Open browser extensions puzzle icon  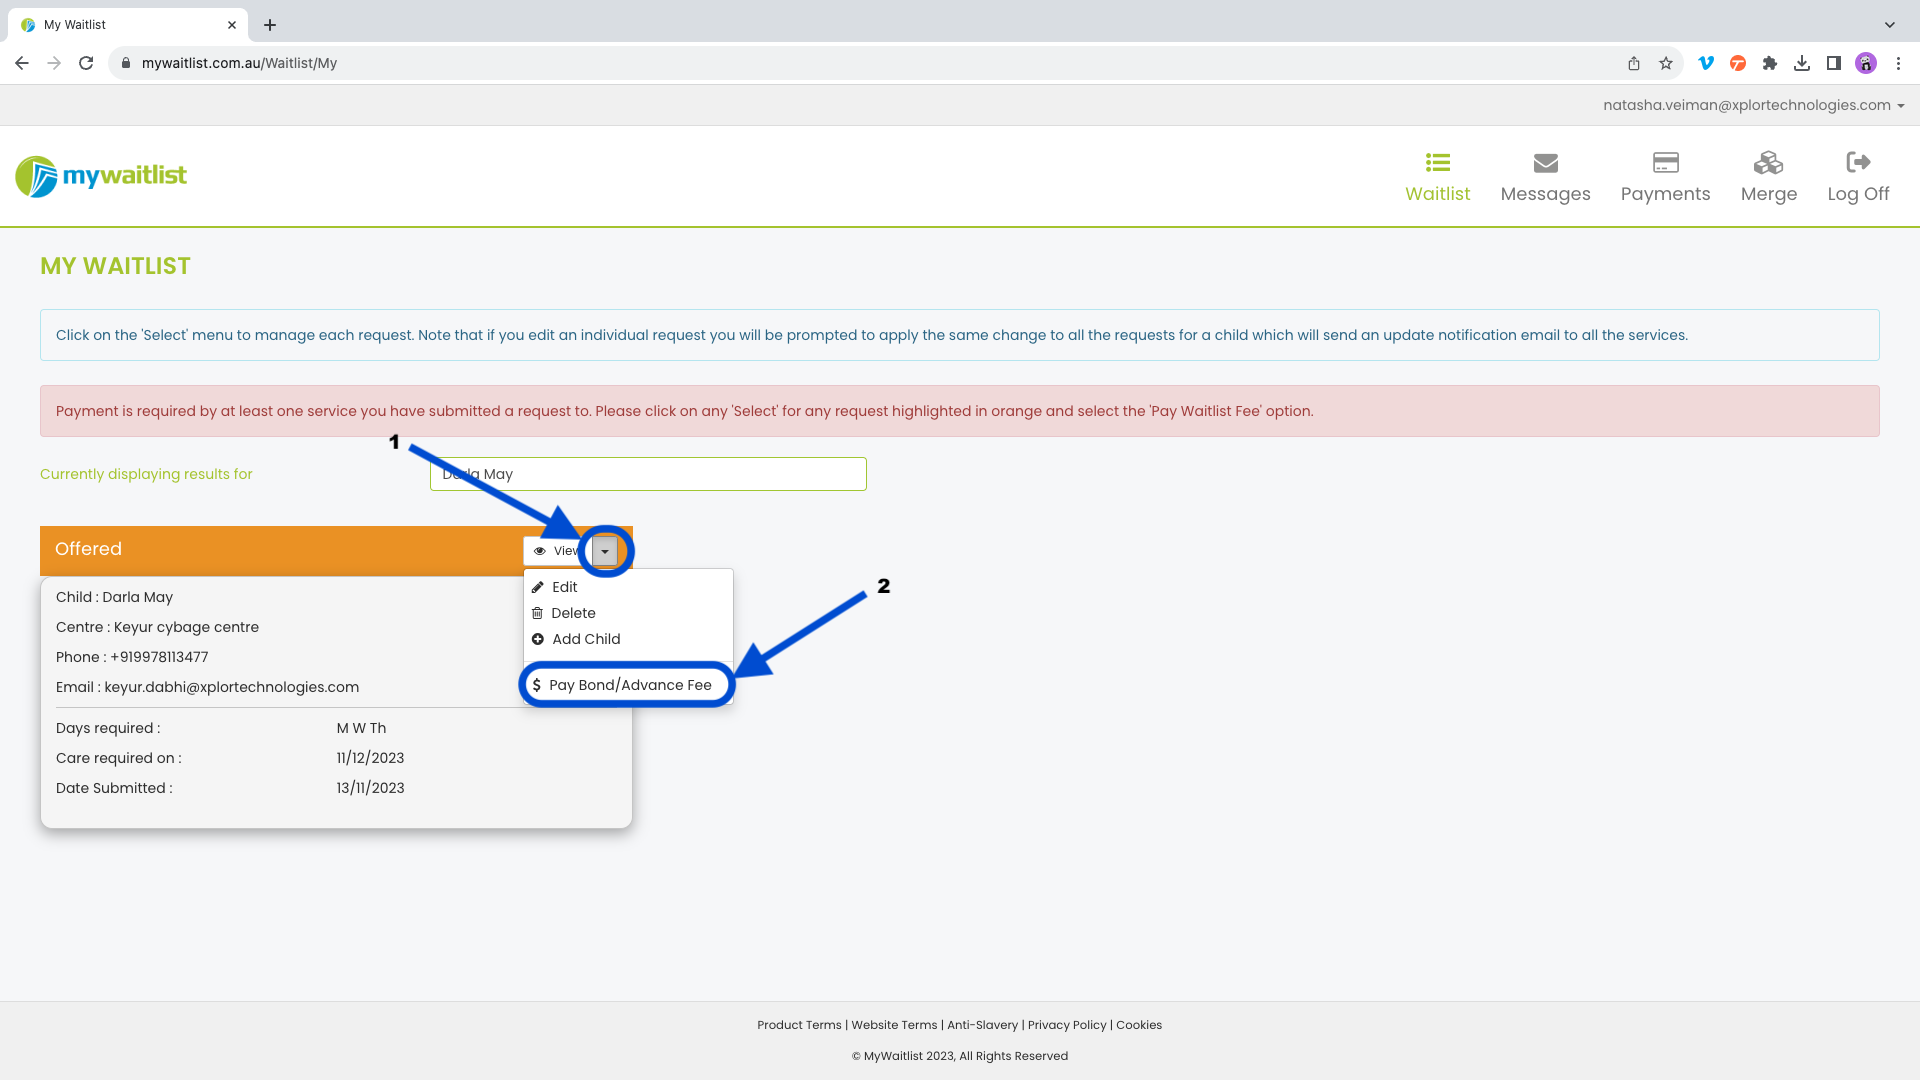click(1770, 63)
